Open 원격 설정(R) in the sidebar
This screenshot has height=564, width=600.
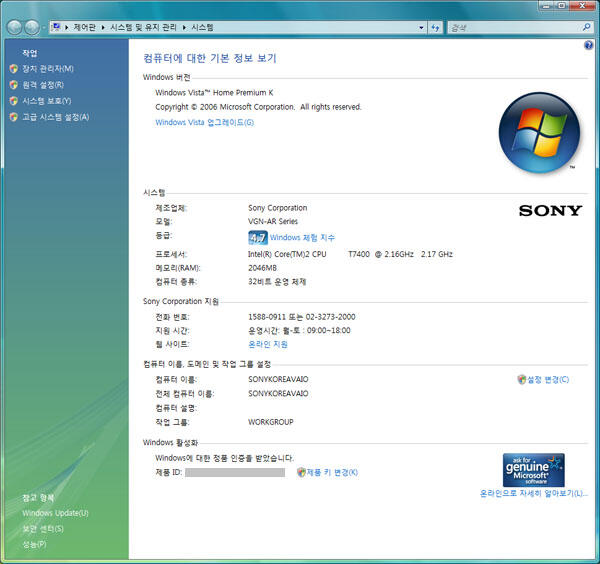pyautogui.click(x=43, y=85)
